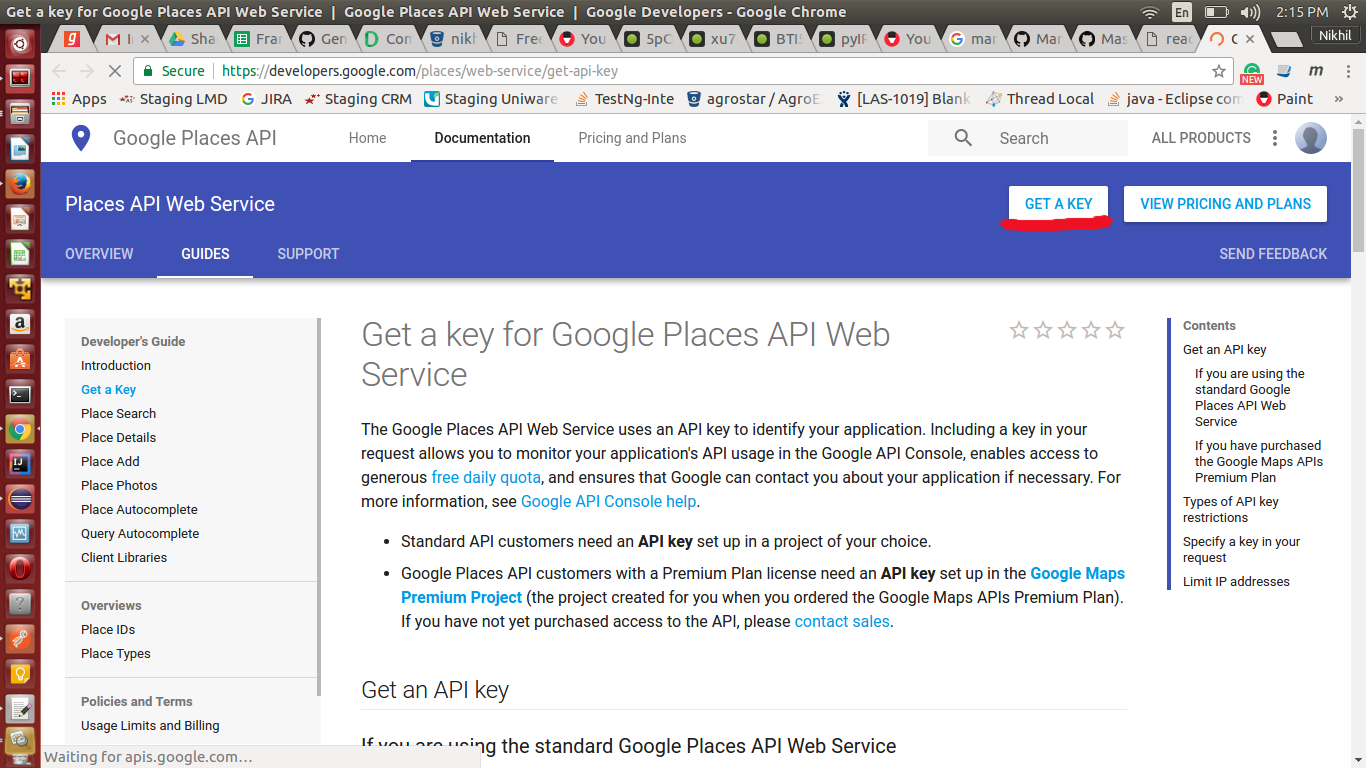Jump to Specify a key in your request
1366x768 pixels.
point(1241,550)
